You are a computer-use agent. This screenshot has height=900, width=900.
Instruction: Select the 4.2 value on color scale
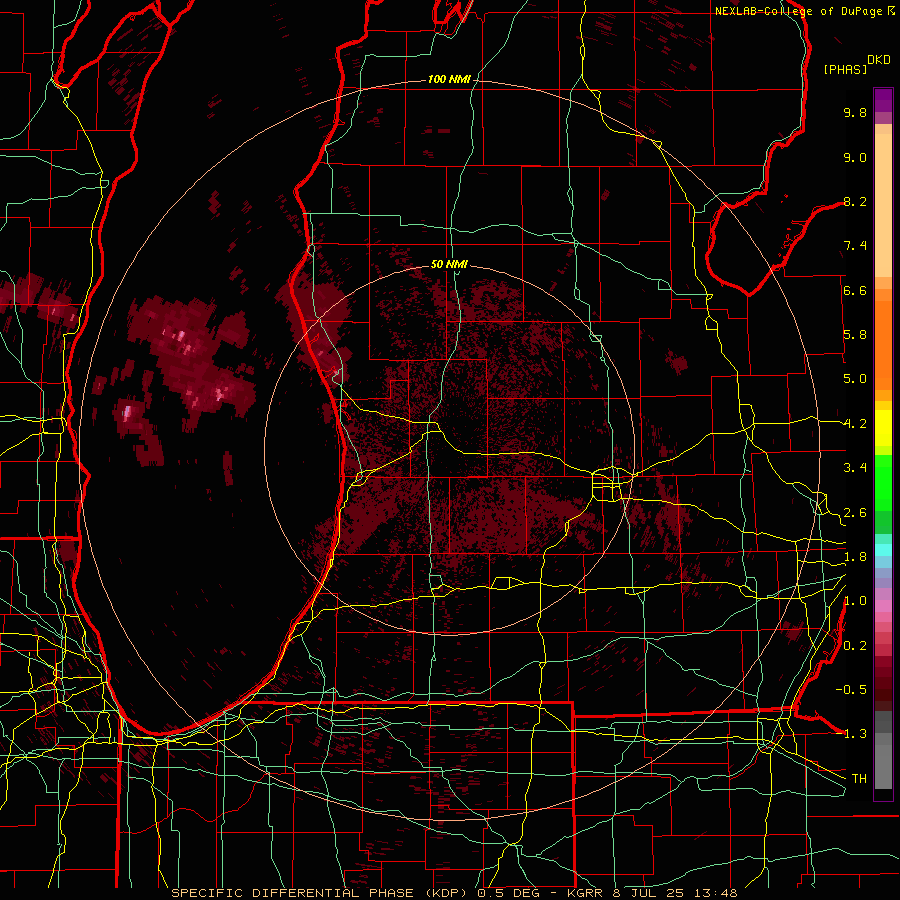tap(855, 424)
